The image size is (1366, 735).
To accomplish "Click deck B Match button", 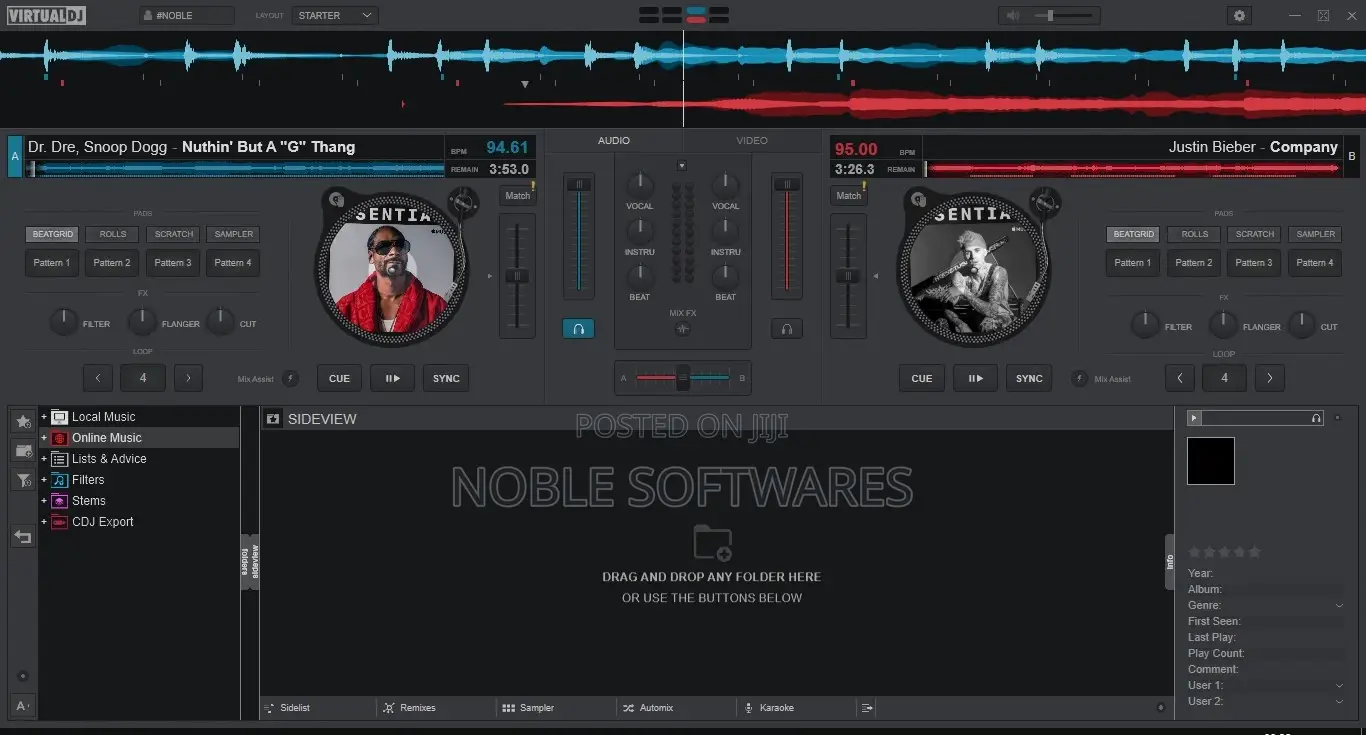I will point(849,195).
